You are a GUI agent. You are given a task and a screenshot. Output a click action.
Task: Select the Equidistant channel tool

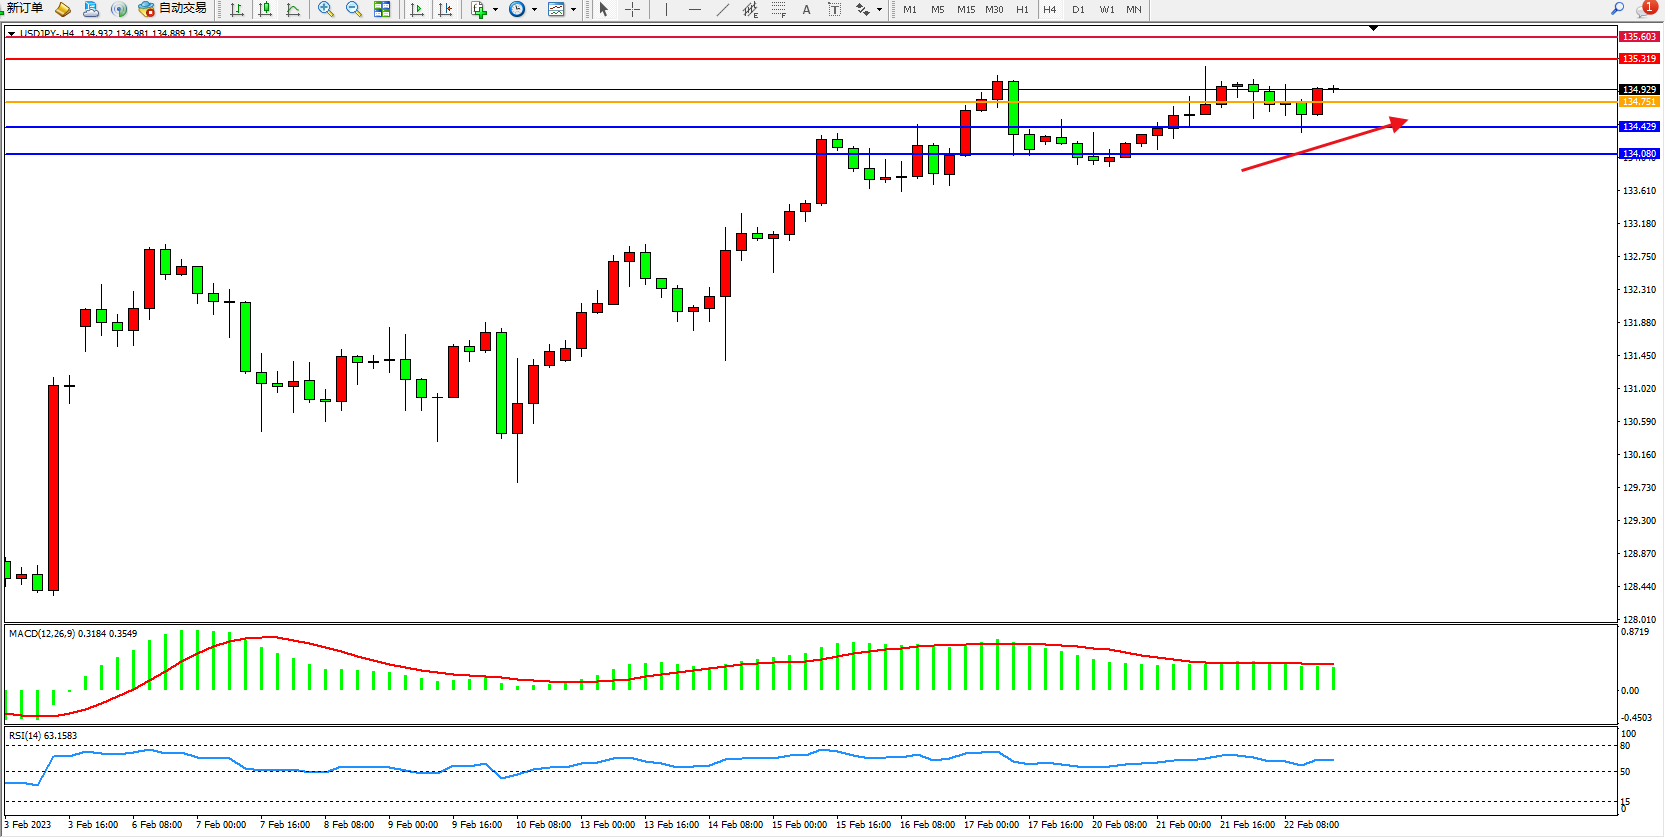tap(750, 9)
